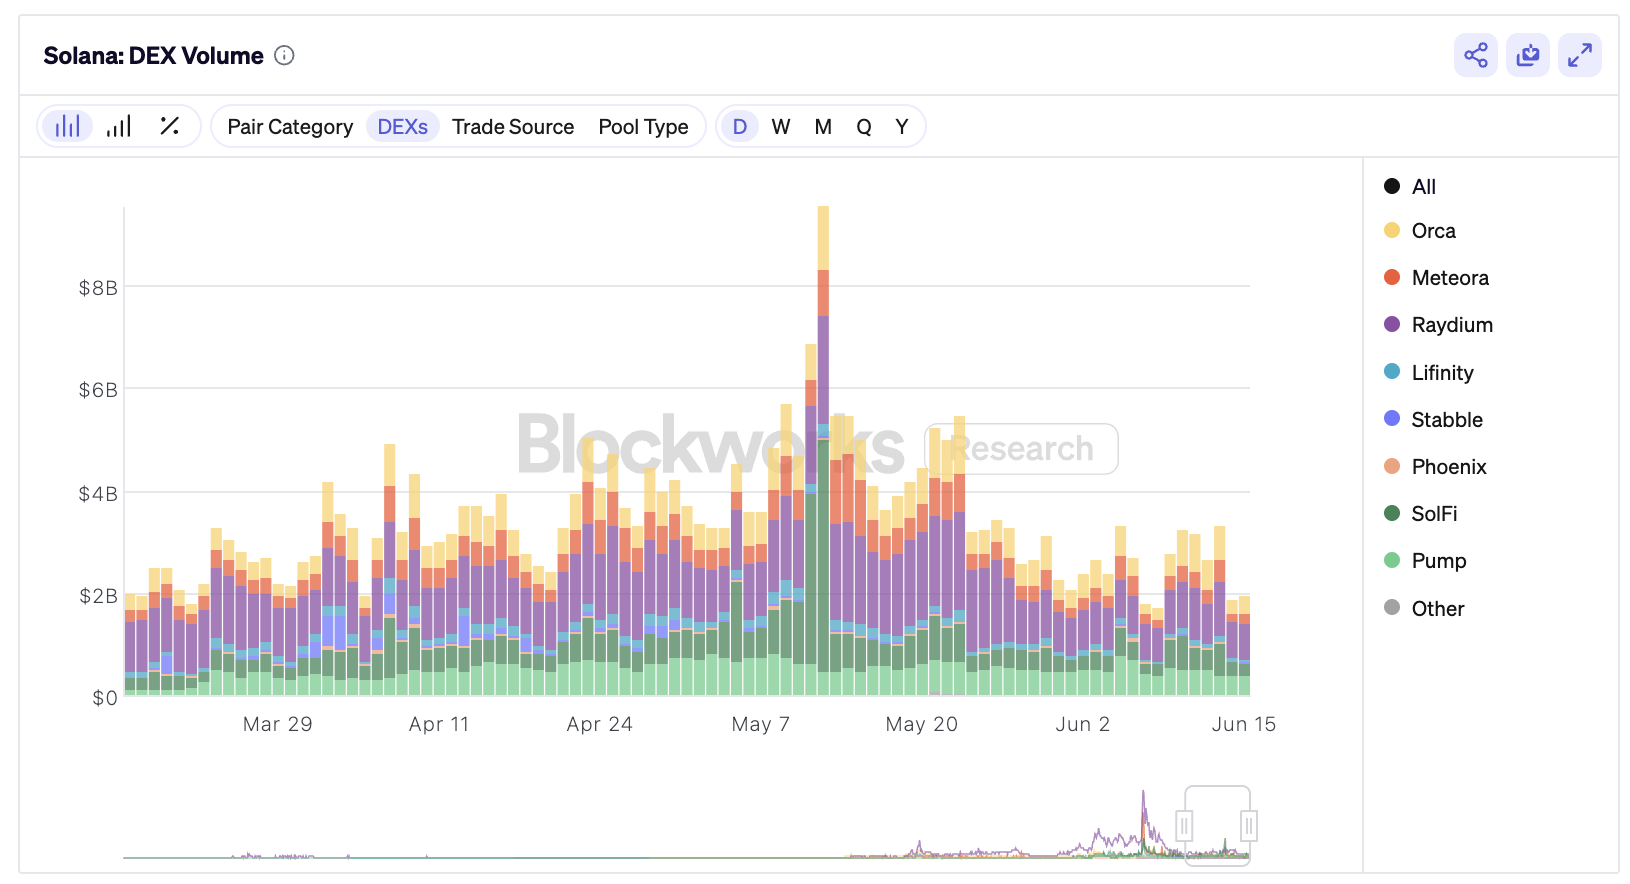Toggle the Orca series in legend
This screenshot has height=884, width=1630.
(1433, 231)
